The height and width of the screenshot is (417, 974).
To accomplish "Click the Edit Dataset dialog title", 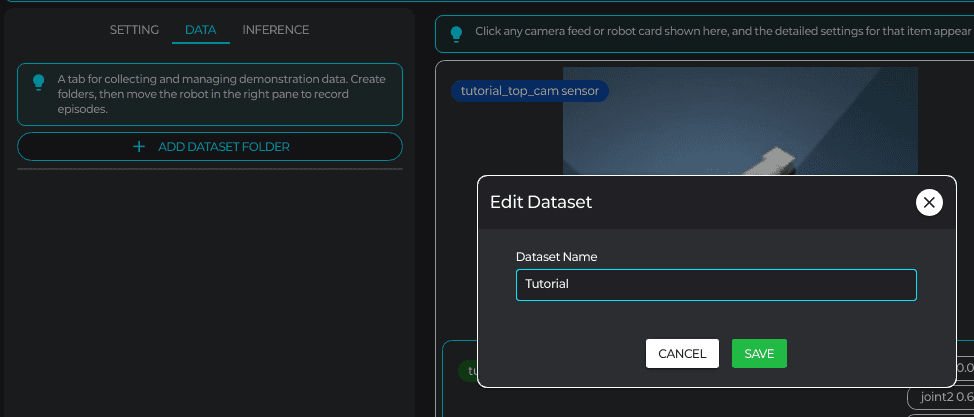I will pyautogui.click(x=541, y=202).
